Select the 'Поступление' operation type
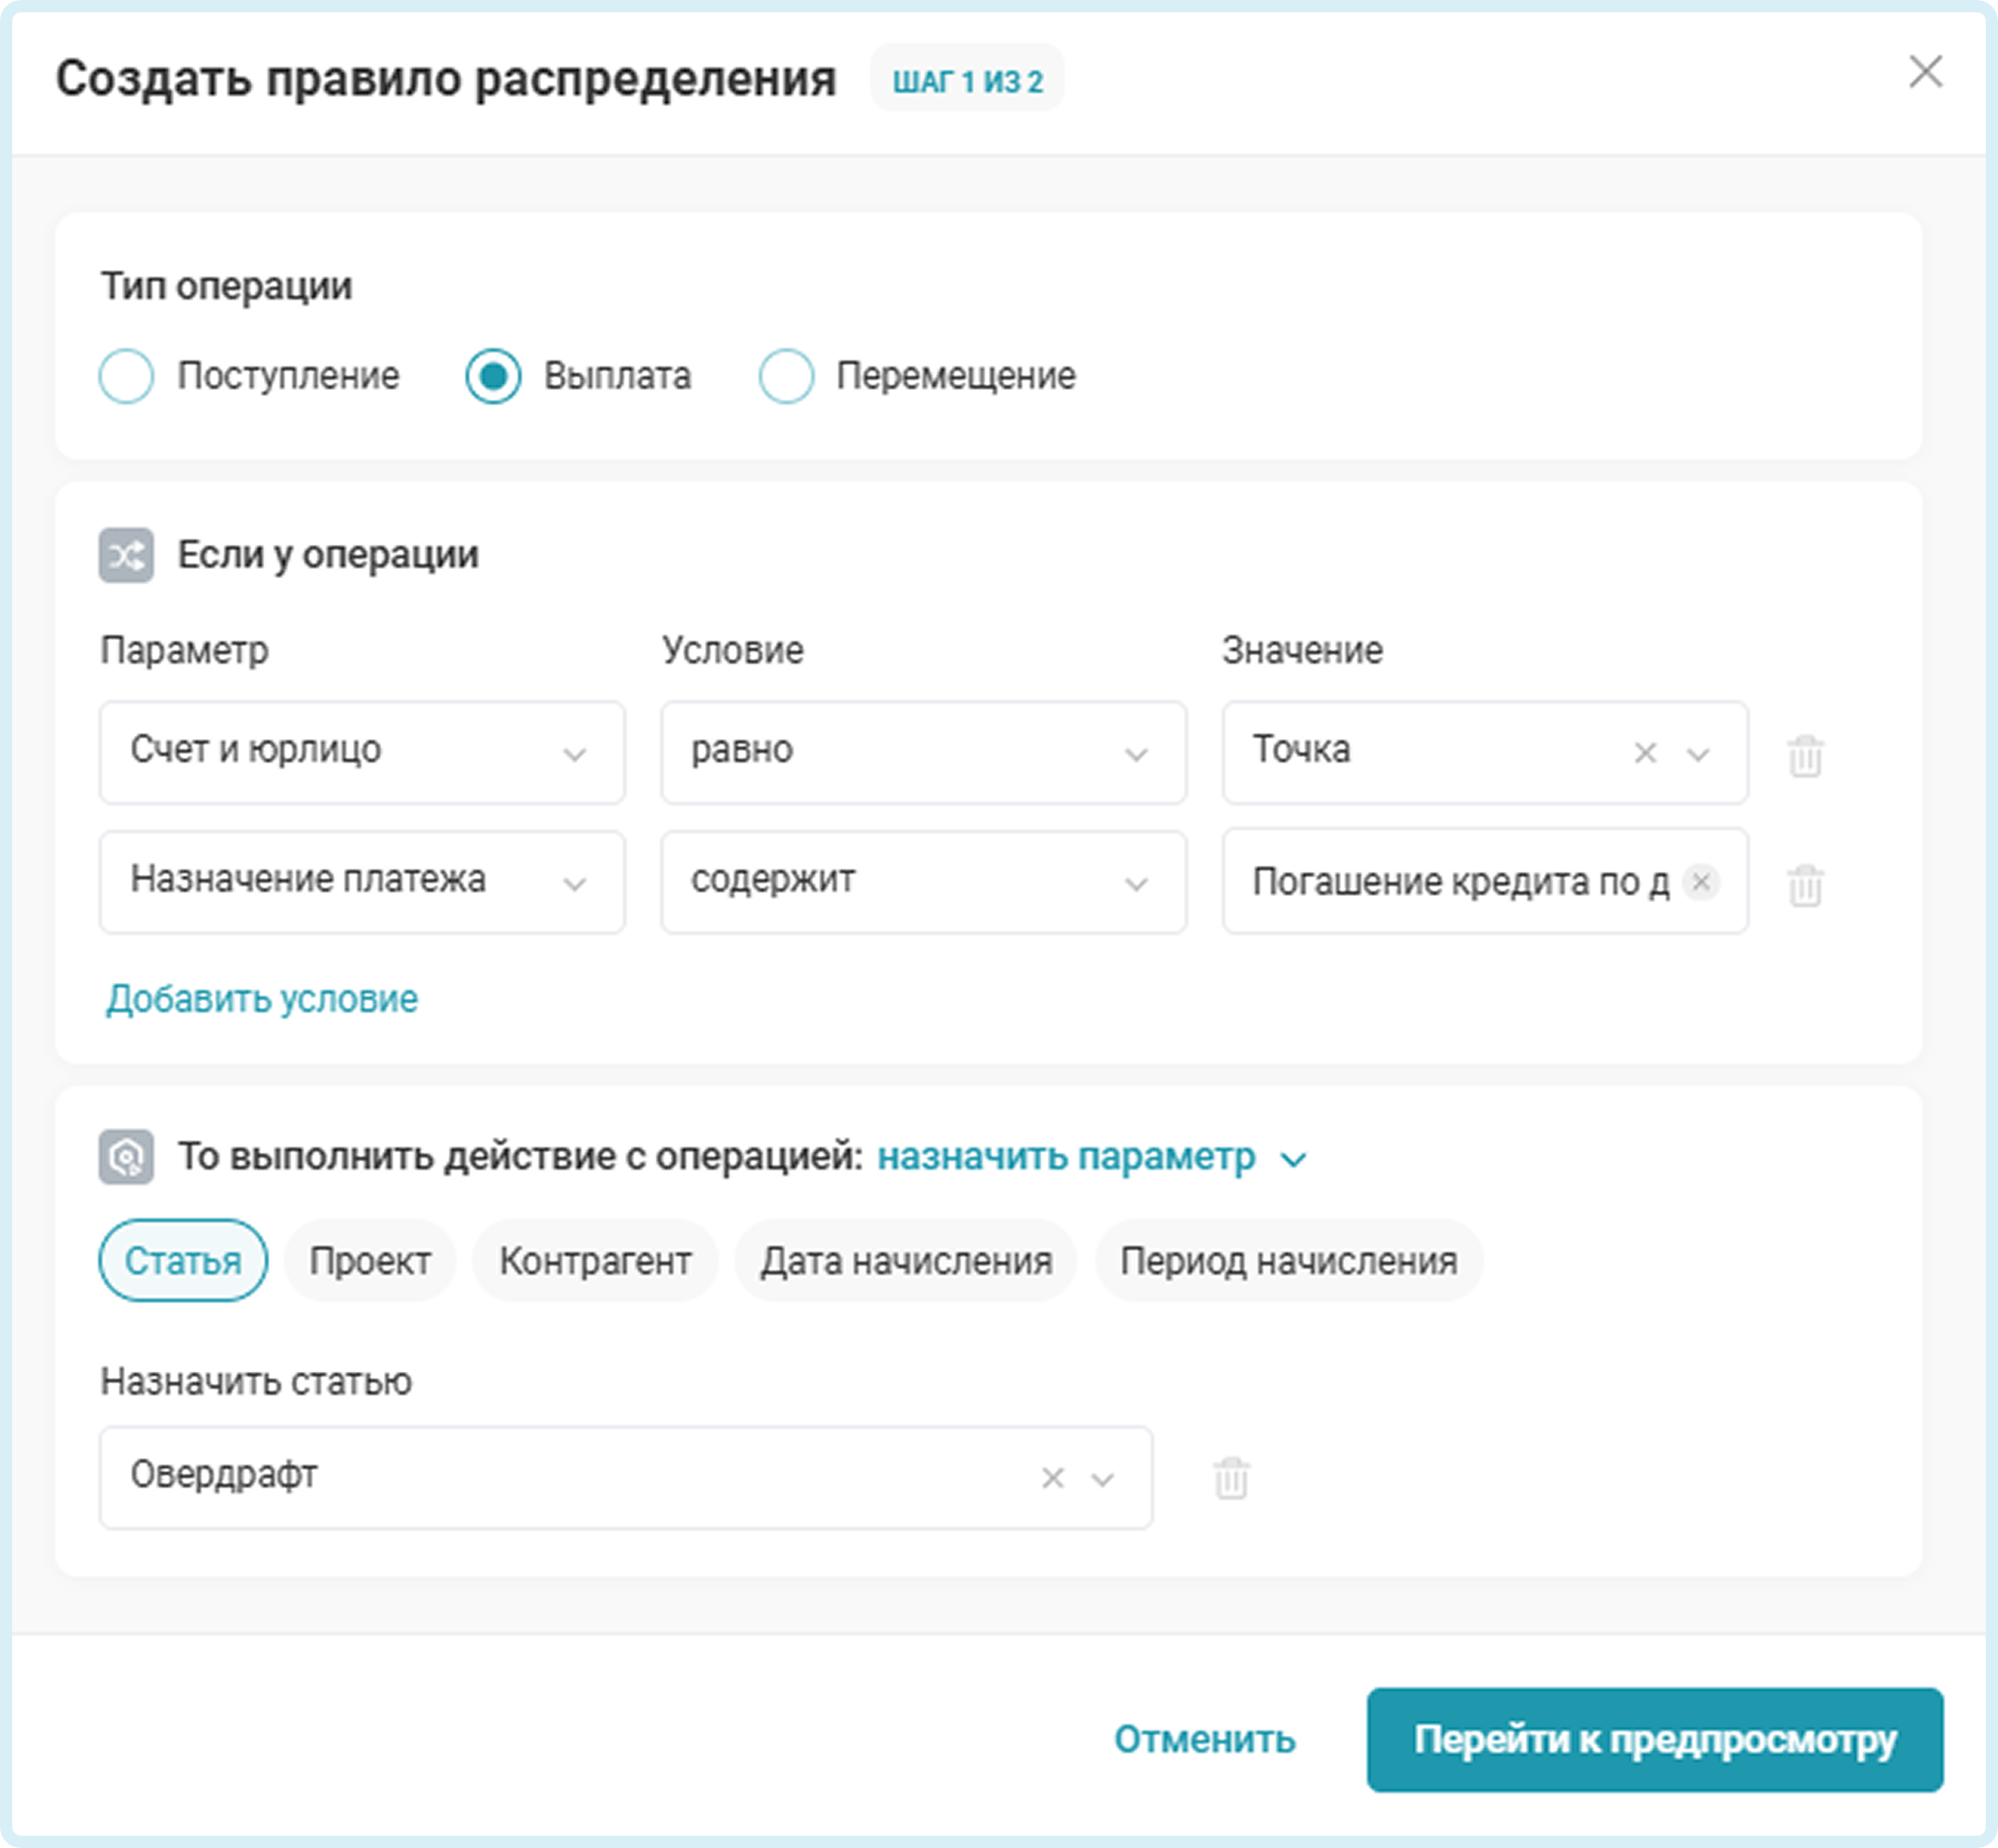This screenshot has height=1848, width=1998. [x=127, y=376]
